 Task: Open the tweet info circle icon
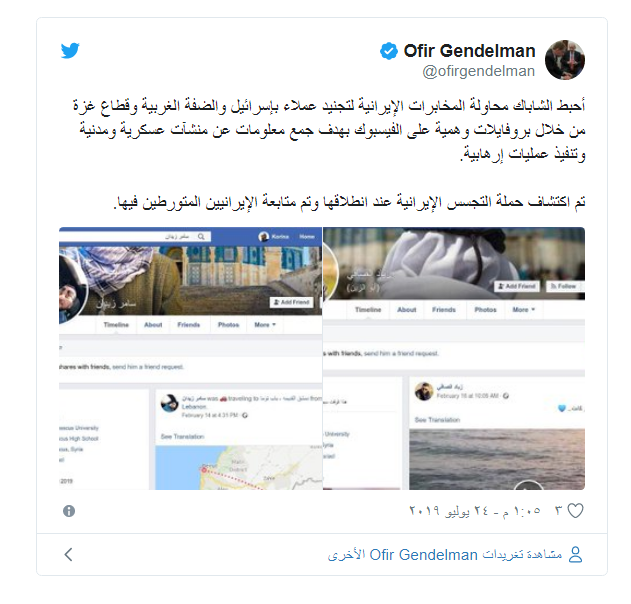(69, 511)
